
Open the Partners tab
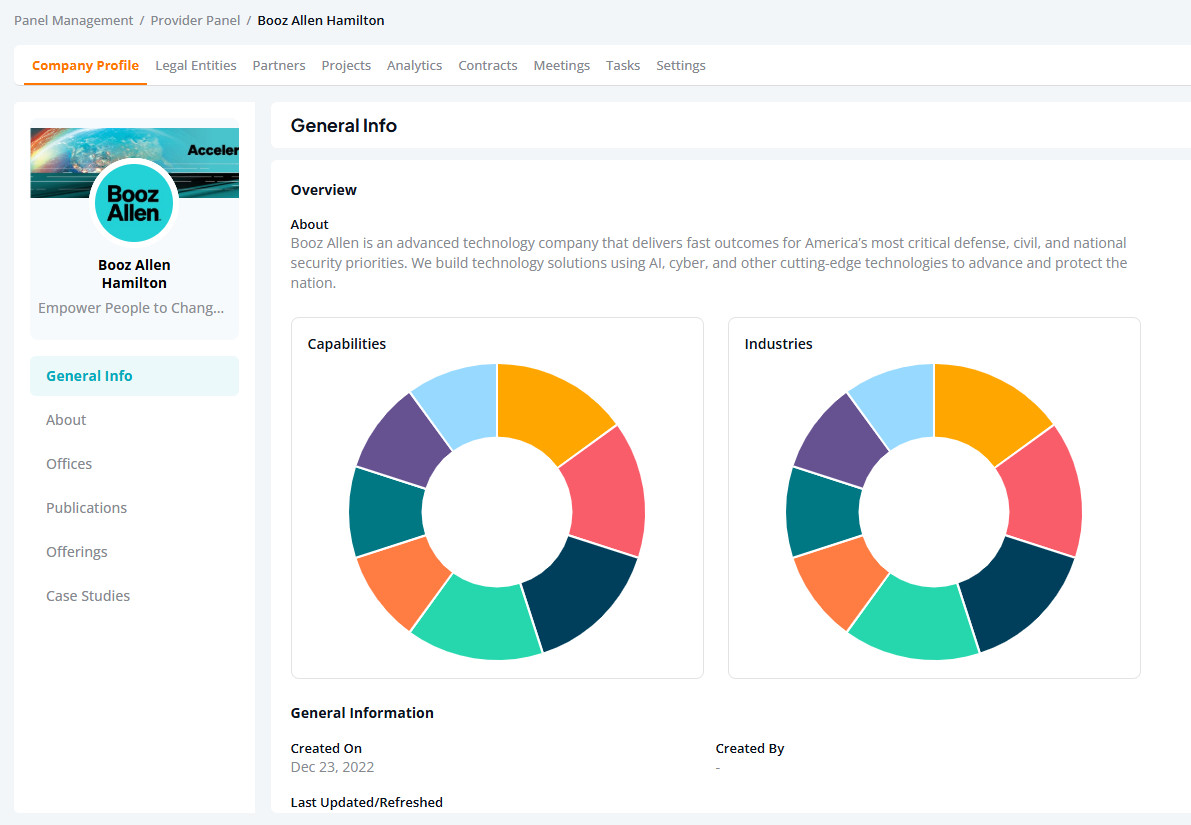[279, 65]
